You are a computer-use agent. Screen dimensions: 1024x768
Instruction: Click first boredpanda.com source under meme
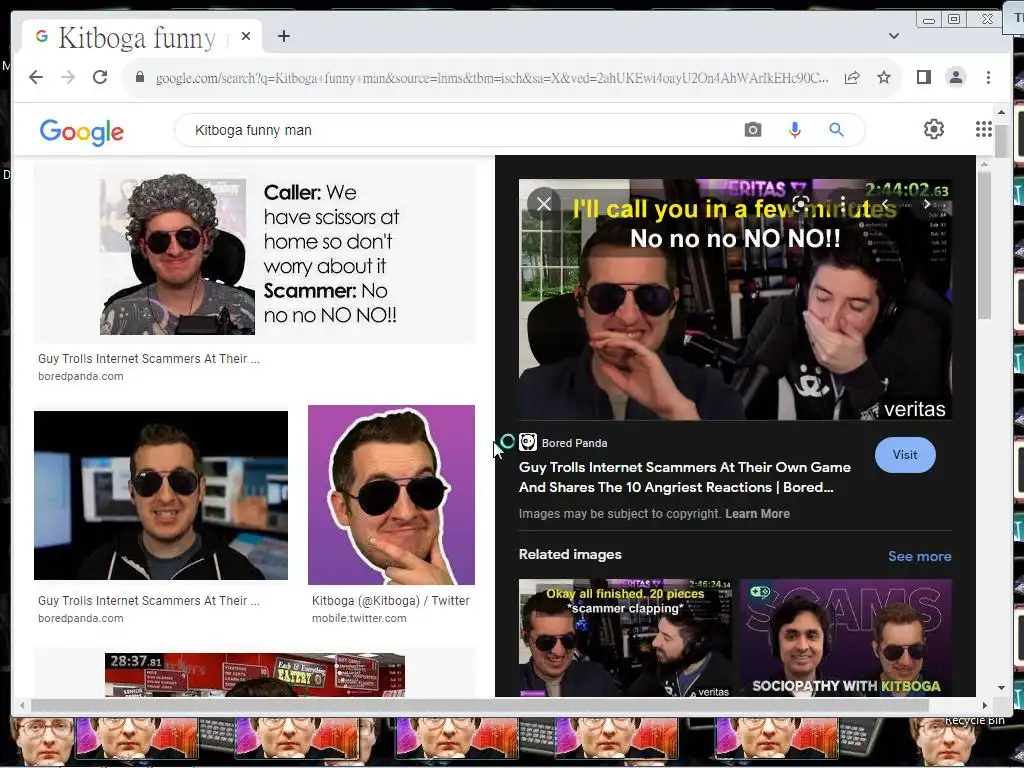click(80, 376)
